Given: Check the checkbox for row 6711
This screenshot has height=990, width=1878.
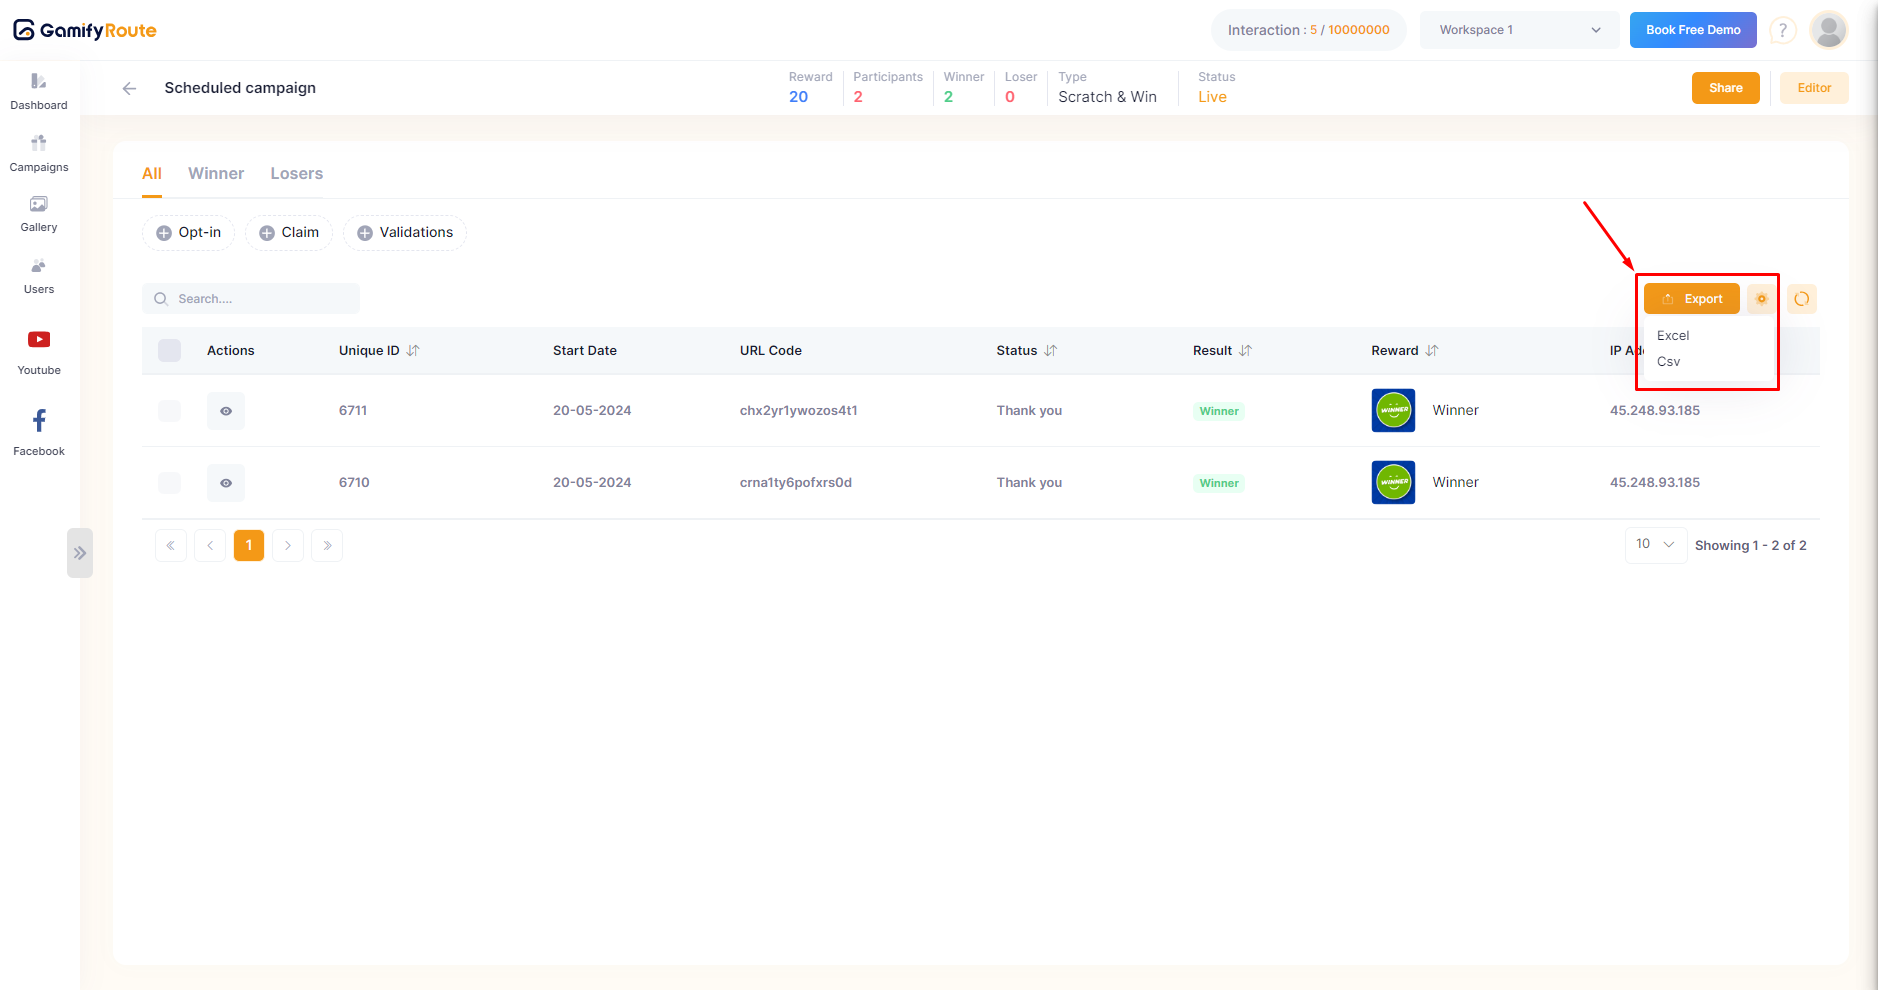Looking at the screenshot, I should (x=170, y=411).
